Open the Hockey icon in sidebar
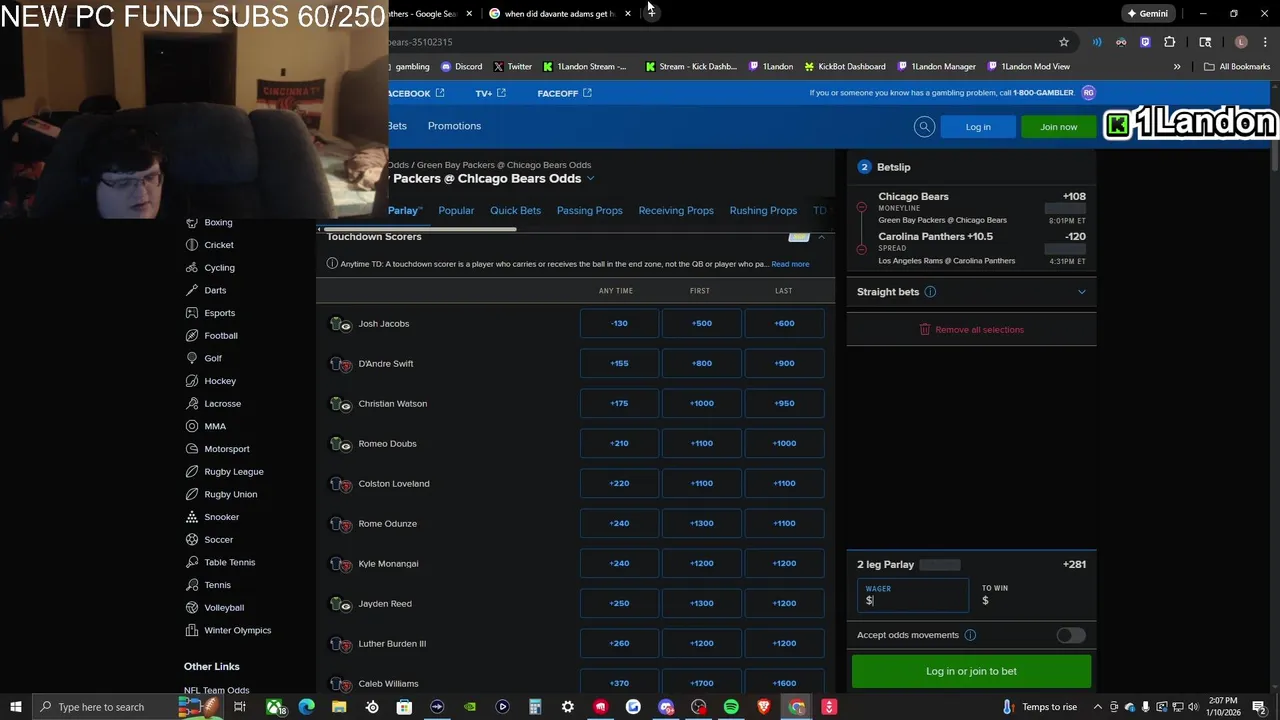The image size is (1280, 720). pyautogui.click(x=192, y=381)
